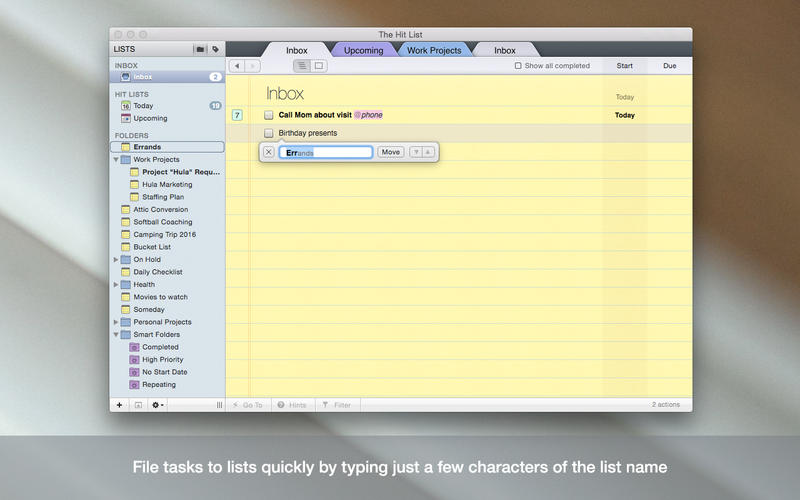The height and width of the screenshot is (500, 800).
Task: Switch to the last Inbox tab
Action: click(x=505, y=50)
